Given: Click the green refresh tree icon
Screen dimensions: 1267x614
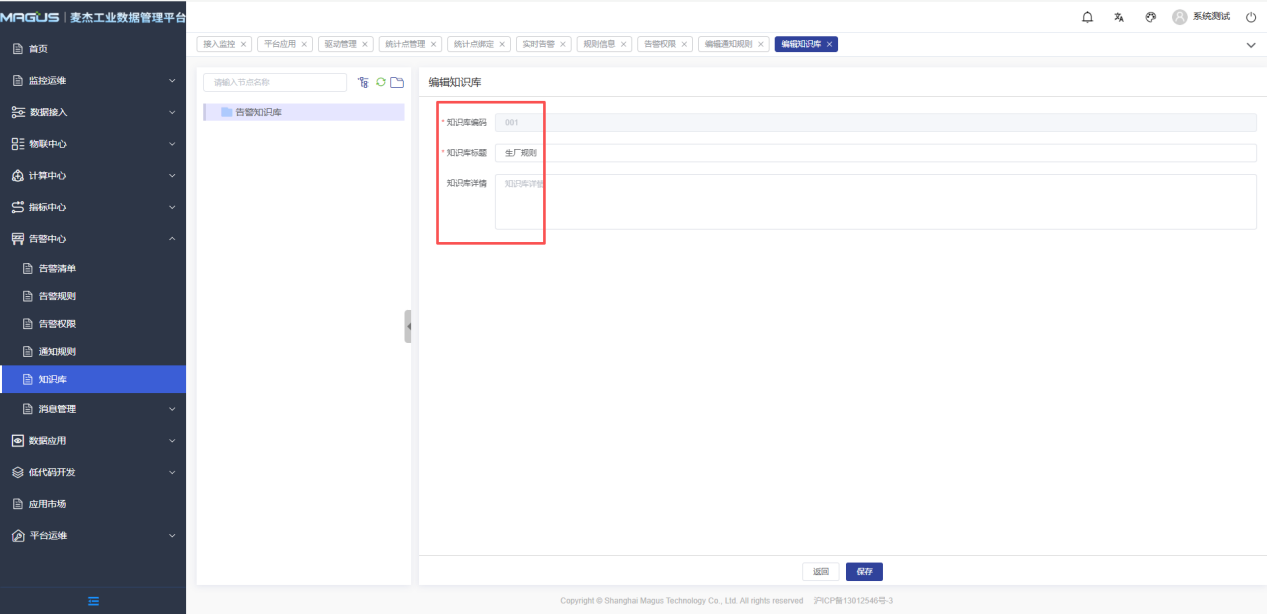Looking at the screenshot, I should [x=380, y=82].
